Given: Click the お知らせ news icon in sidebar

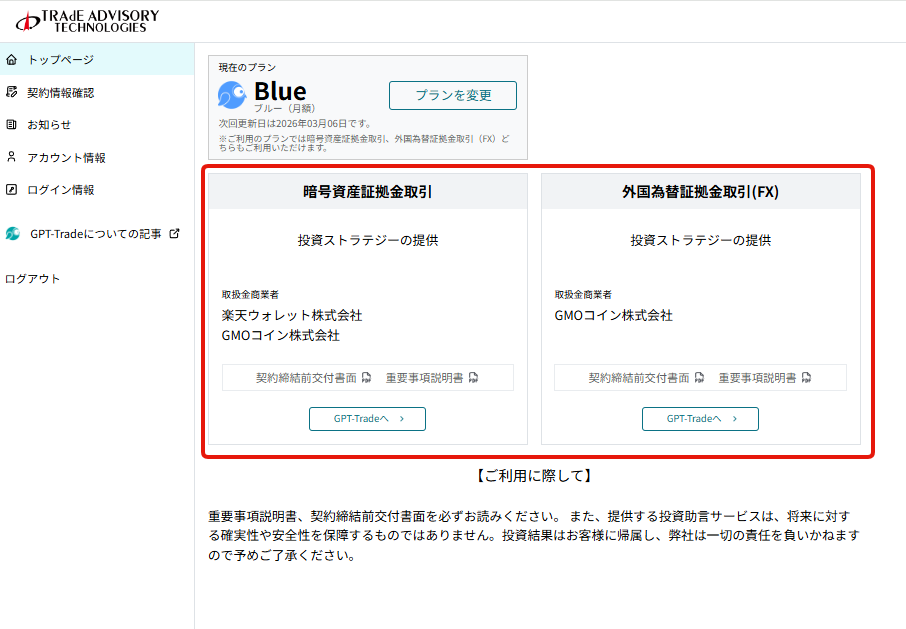Looking at the screenshot, I should tap(12, 125).
